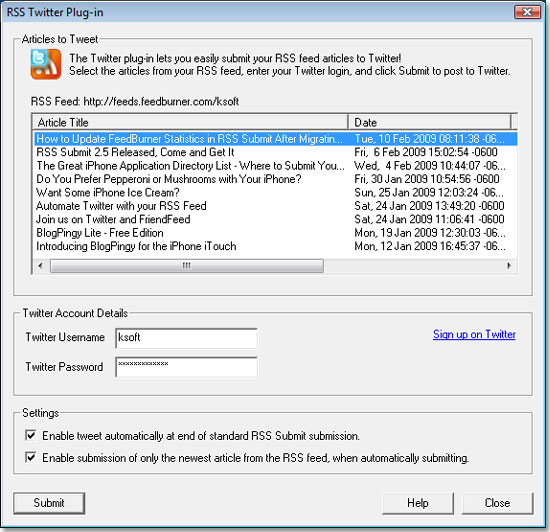Click the right scroll arrow of article list

pos(509,265)
